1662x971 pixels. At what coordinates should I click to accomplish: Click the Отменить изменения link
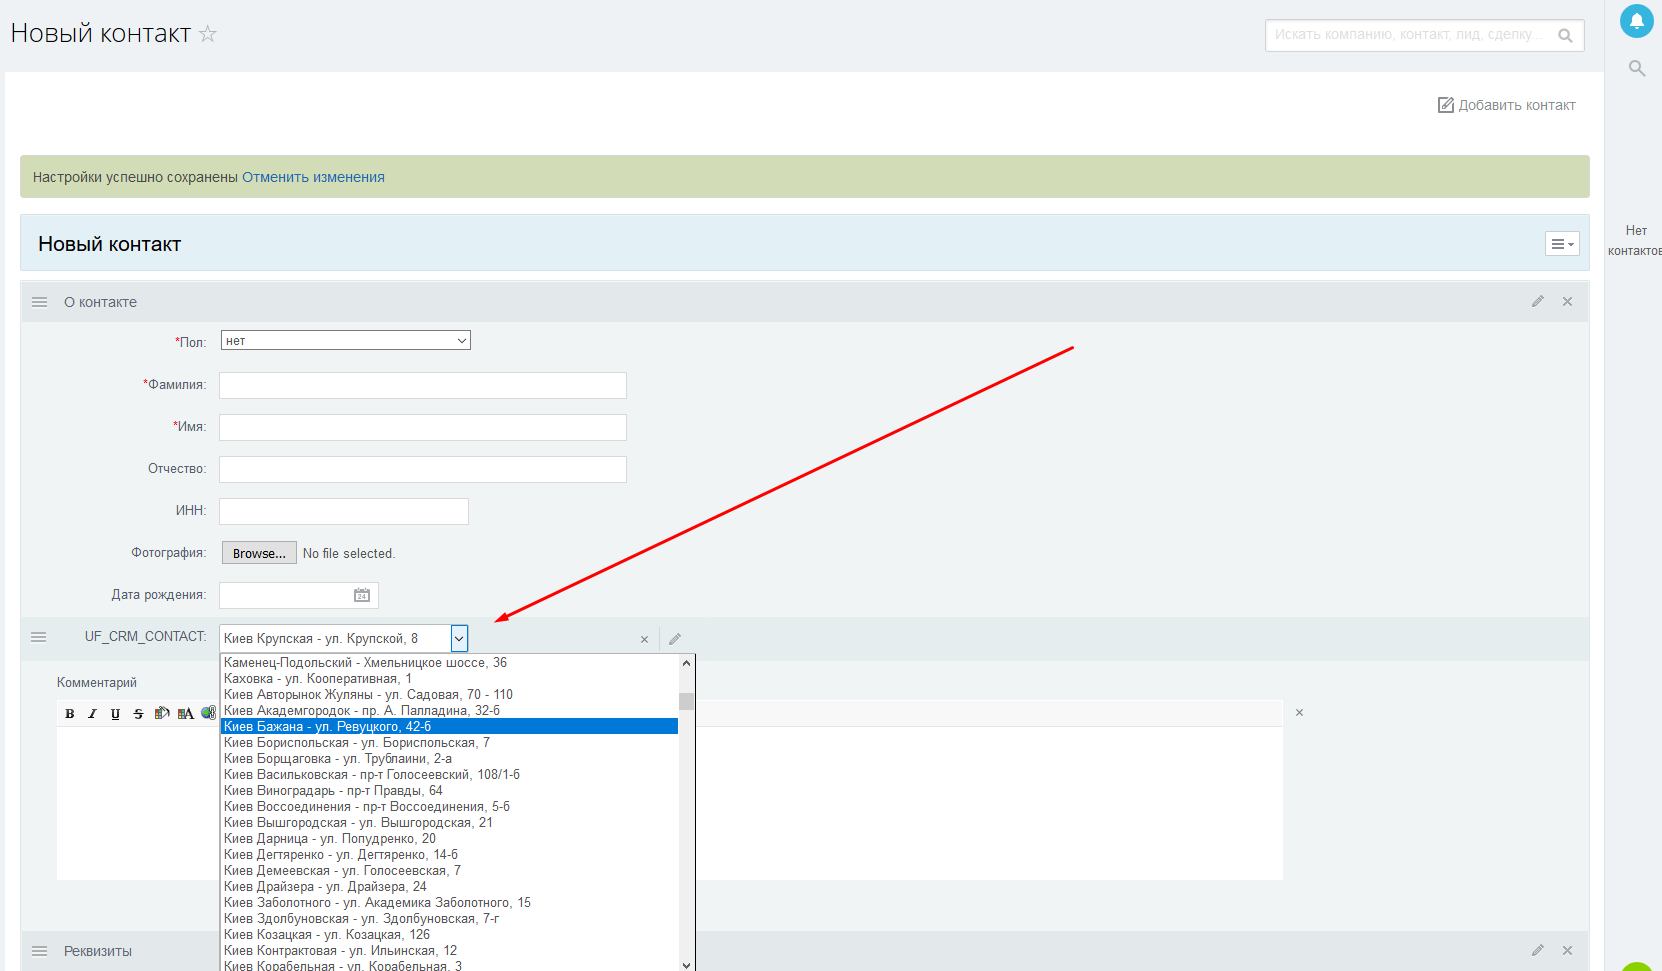(313, 178)
